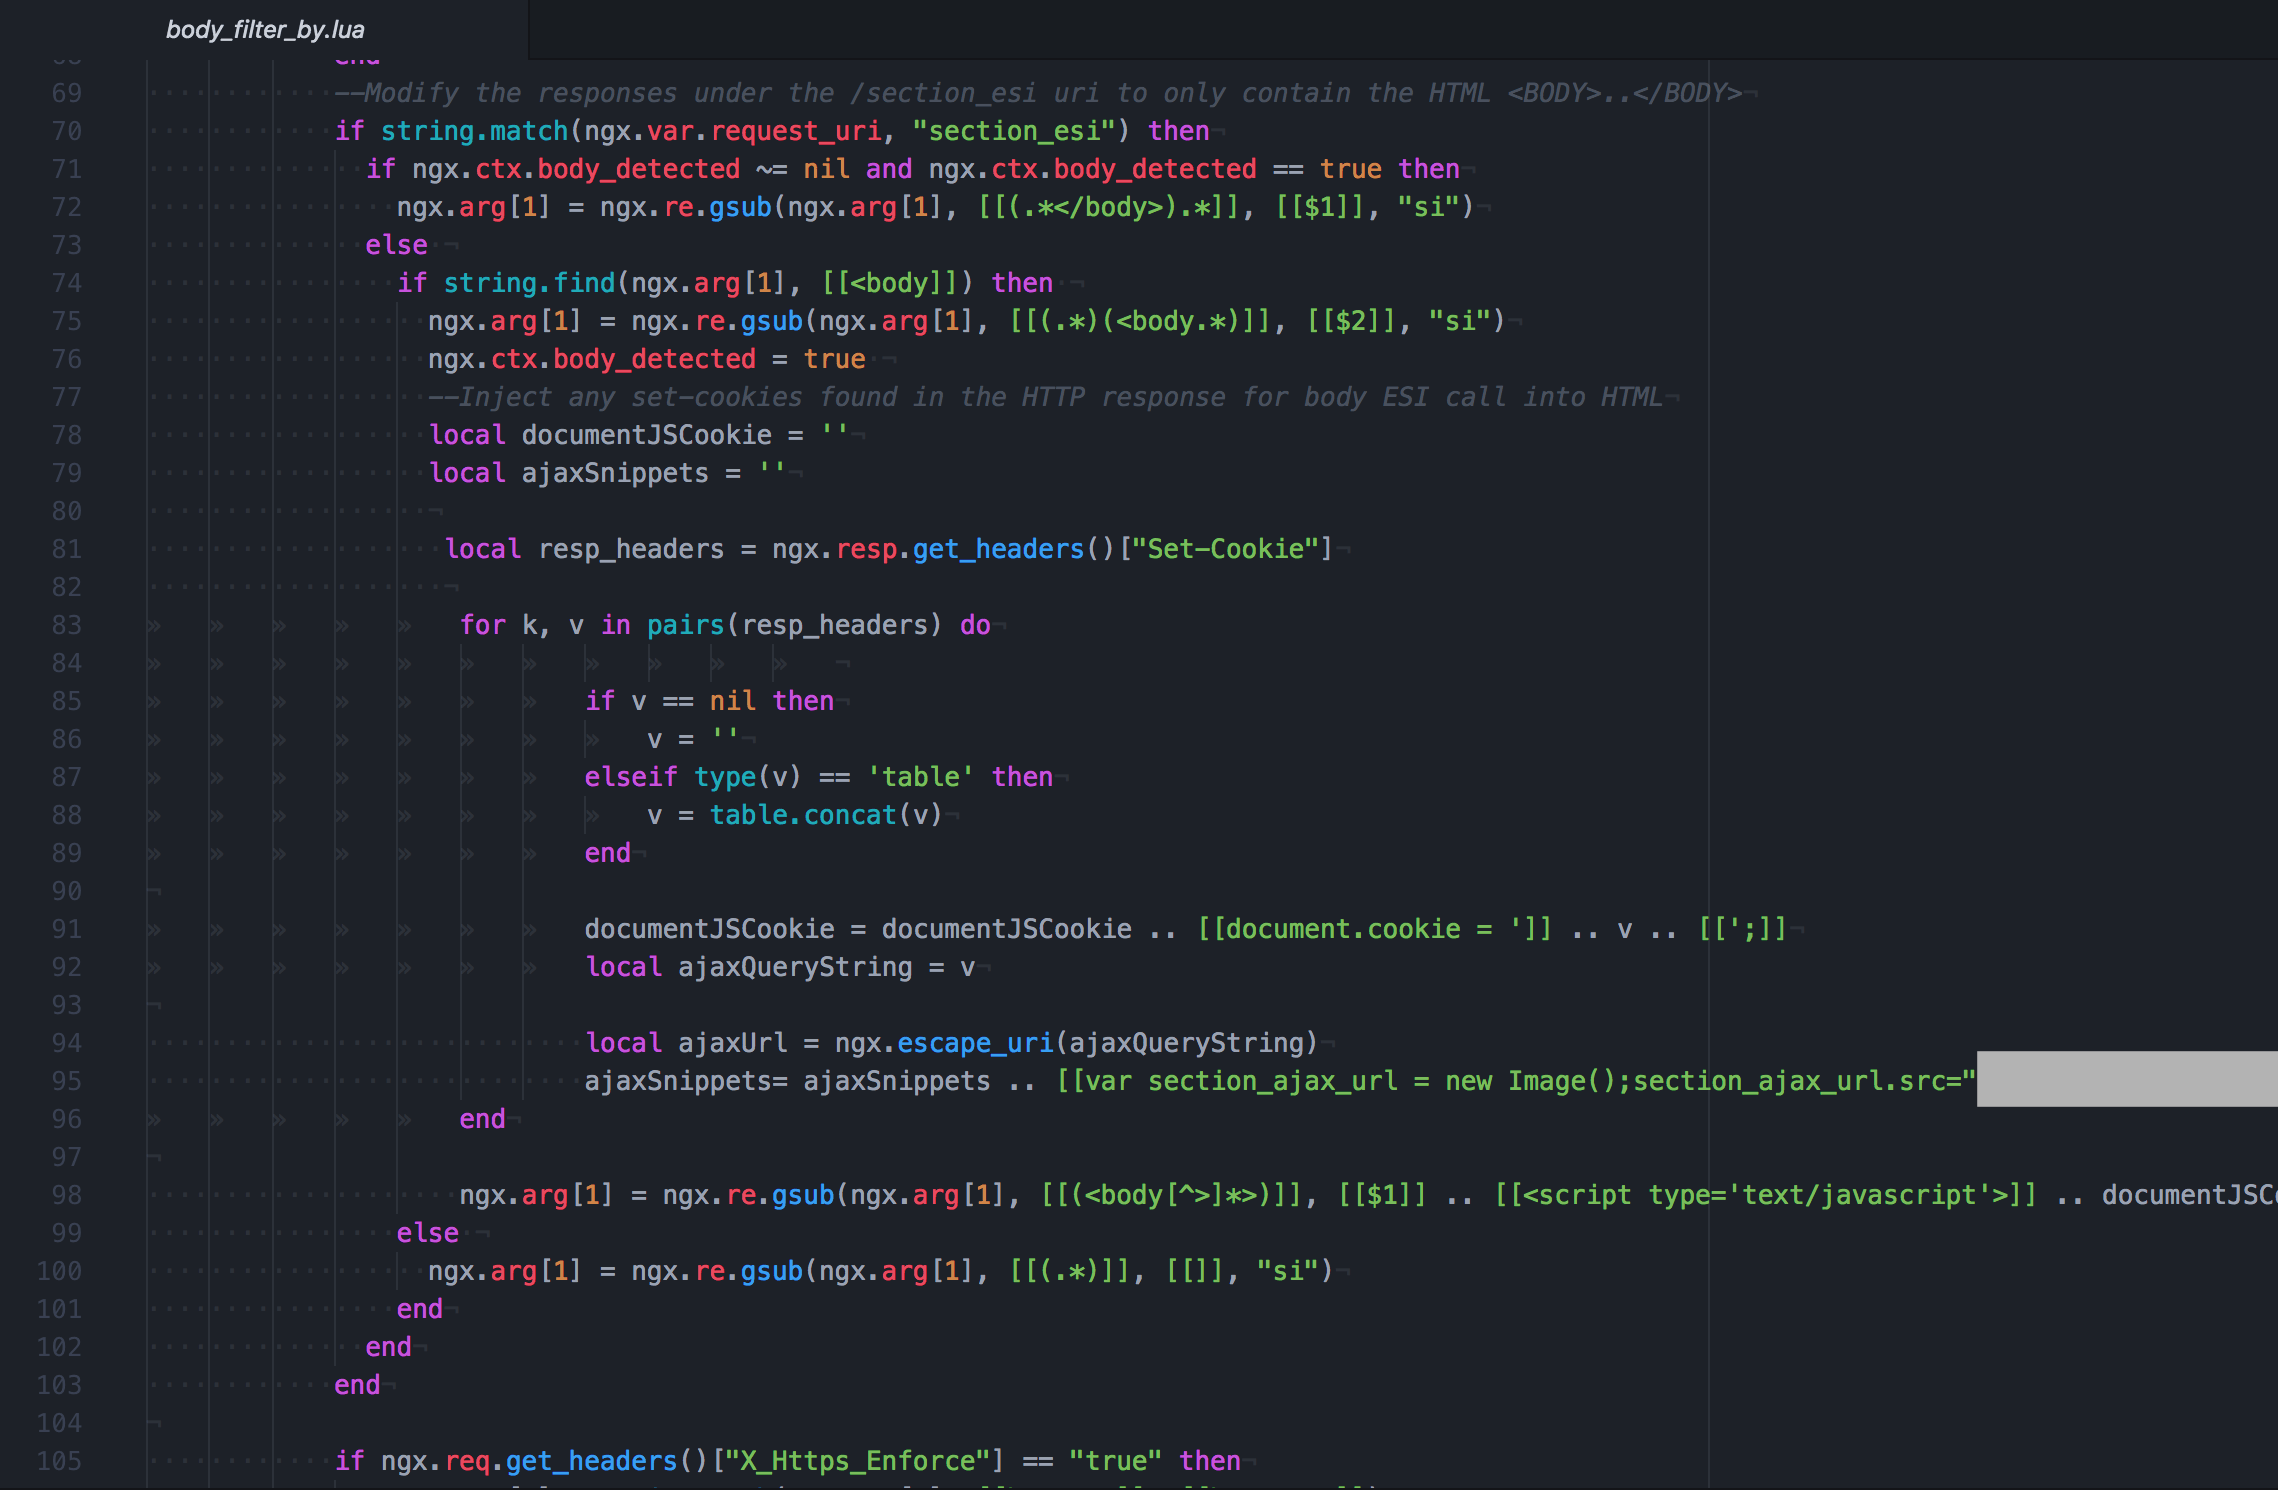The image size is (2278, 1490).
Task: Click 'elseif type(v)' on line 87
Action: (x=693, y=777)
